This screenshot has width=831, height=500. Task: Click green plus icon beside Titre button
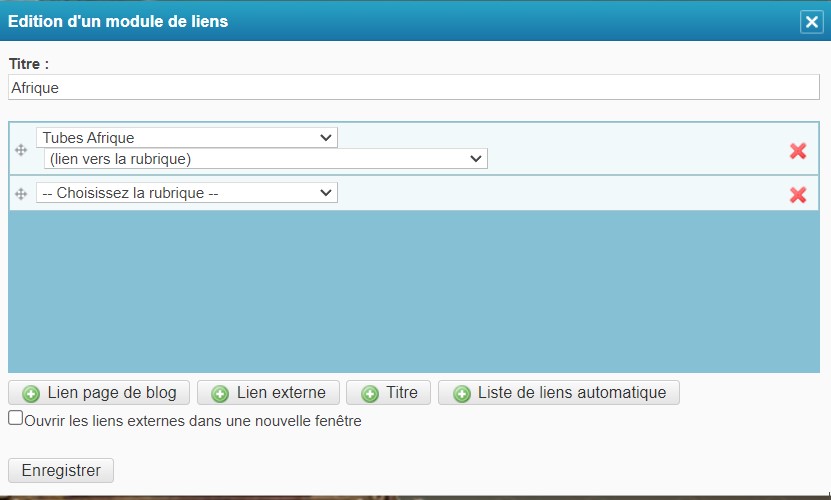(370, 394)
